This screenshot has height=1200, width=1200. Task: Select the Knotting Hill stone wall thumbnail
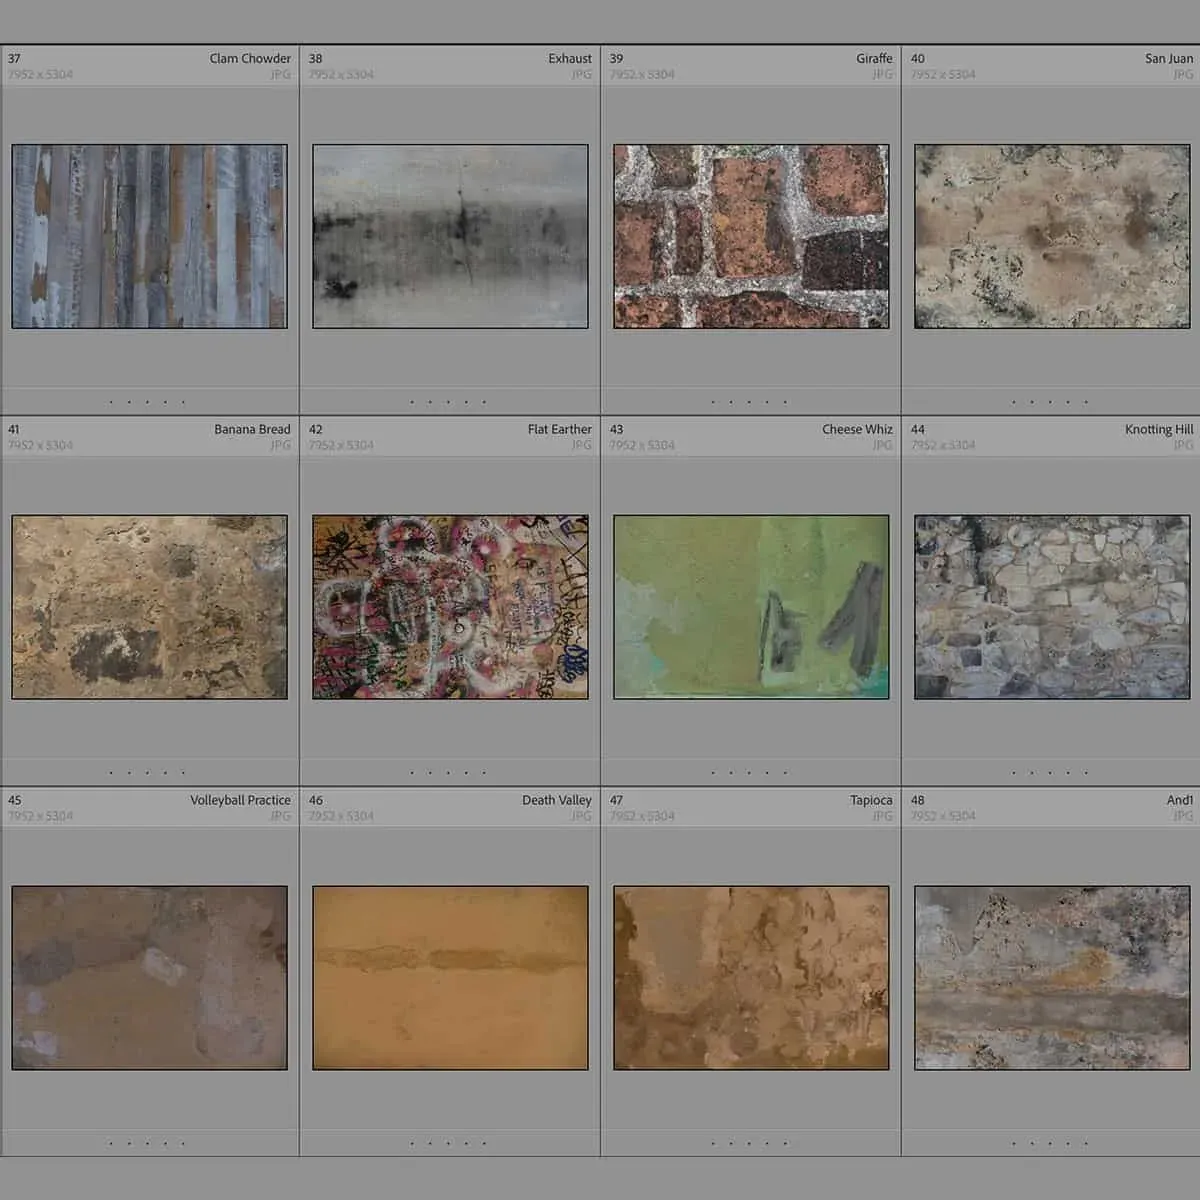coord(1052,607)
